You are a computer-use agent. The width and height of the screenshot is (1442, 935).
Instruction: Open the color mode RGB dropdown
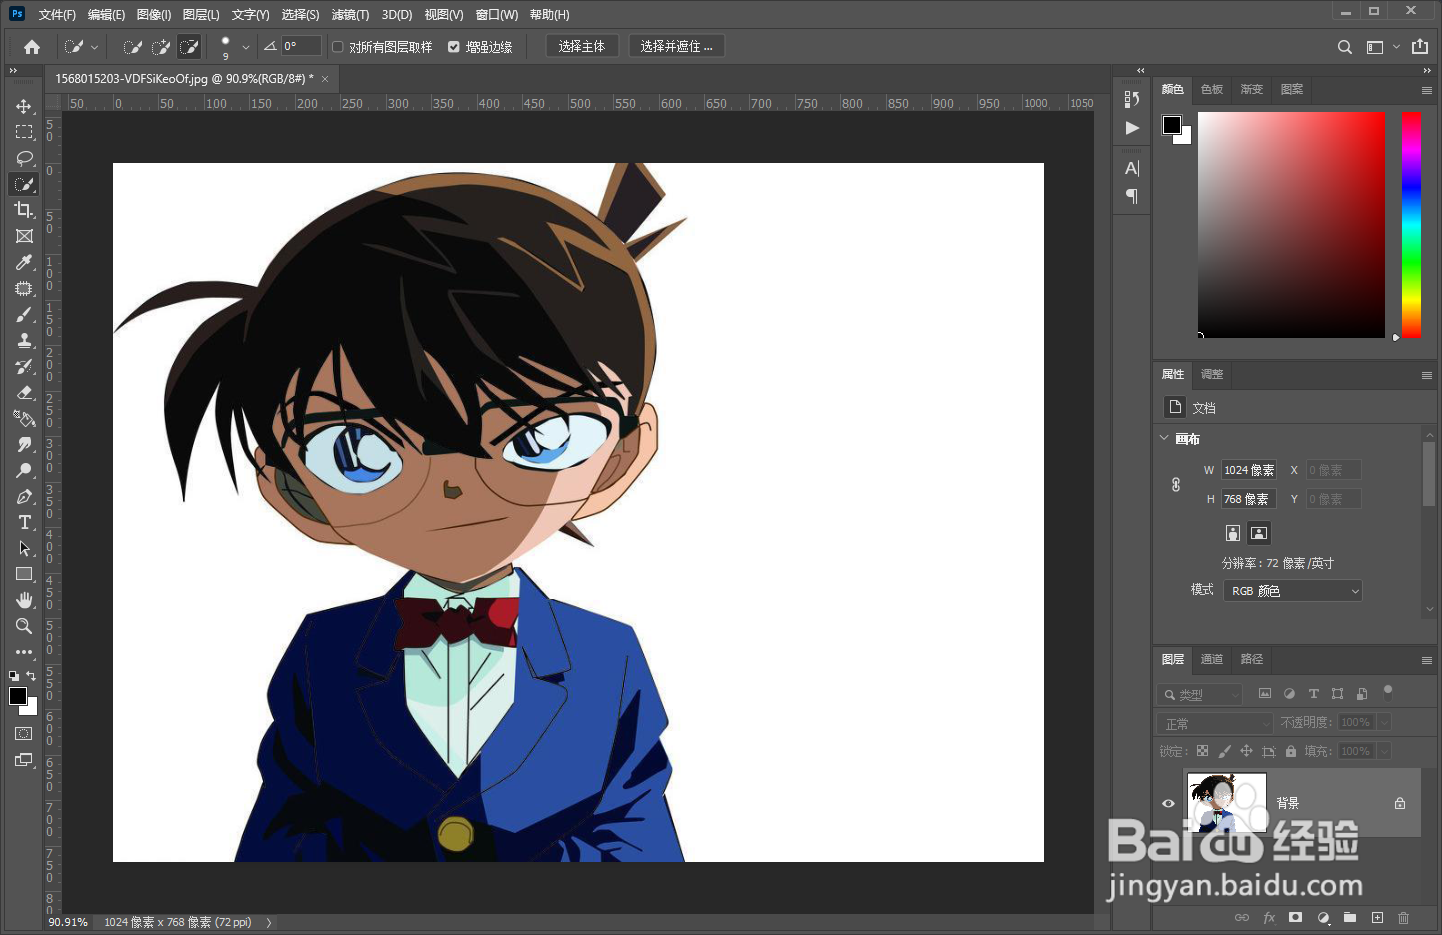(x=1293, y=591)
